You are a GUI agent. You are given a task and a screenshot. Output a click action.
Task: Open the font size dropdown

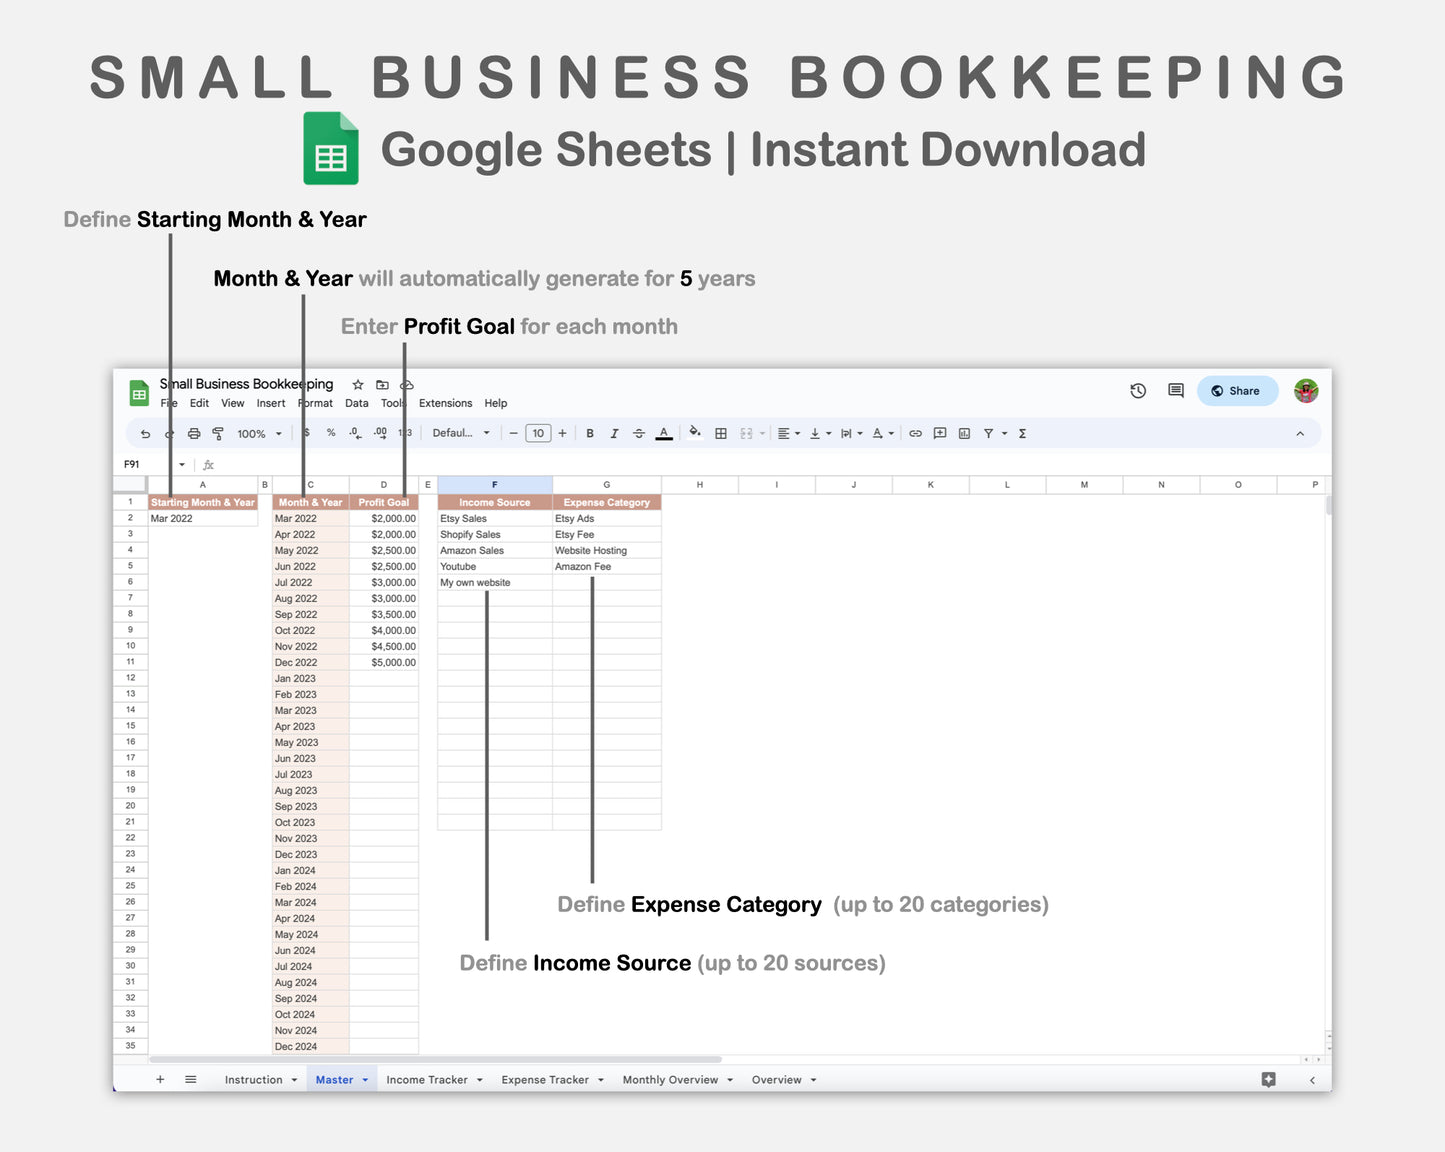click(538, 433)
